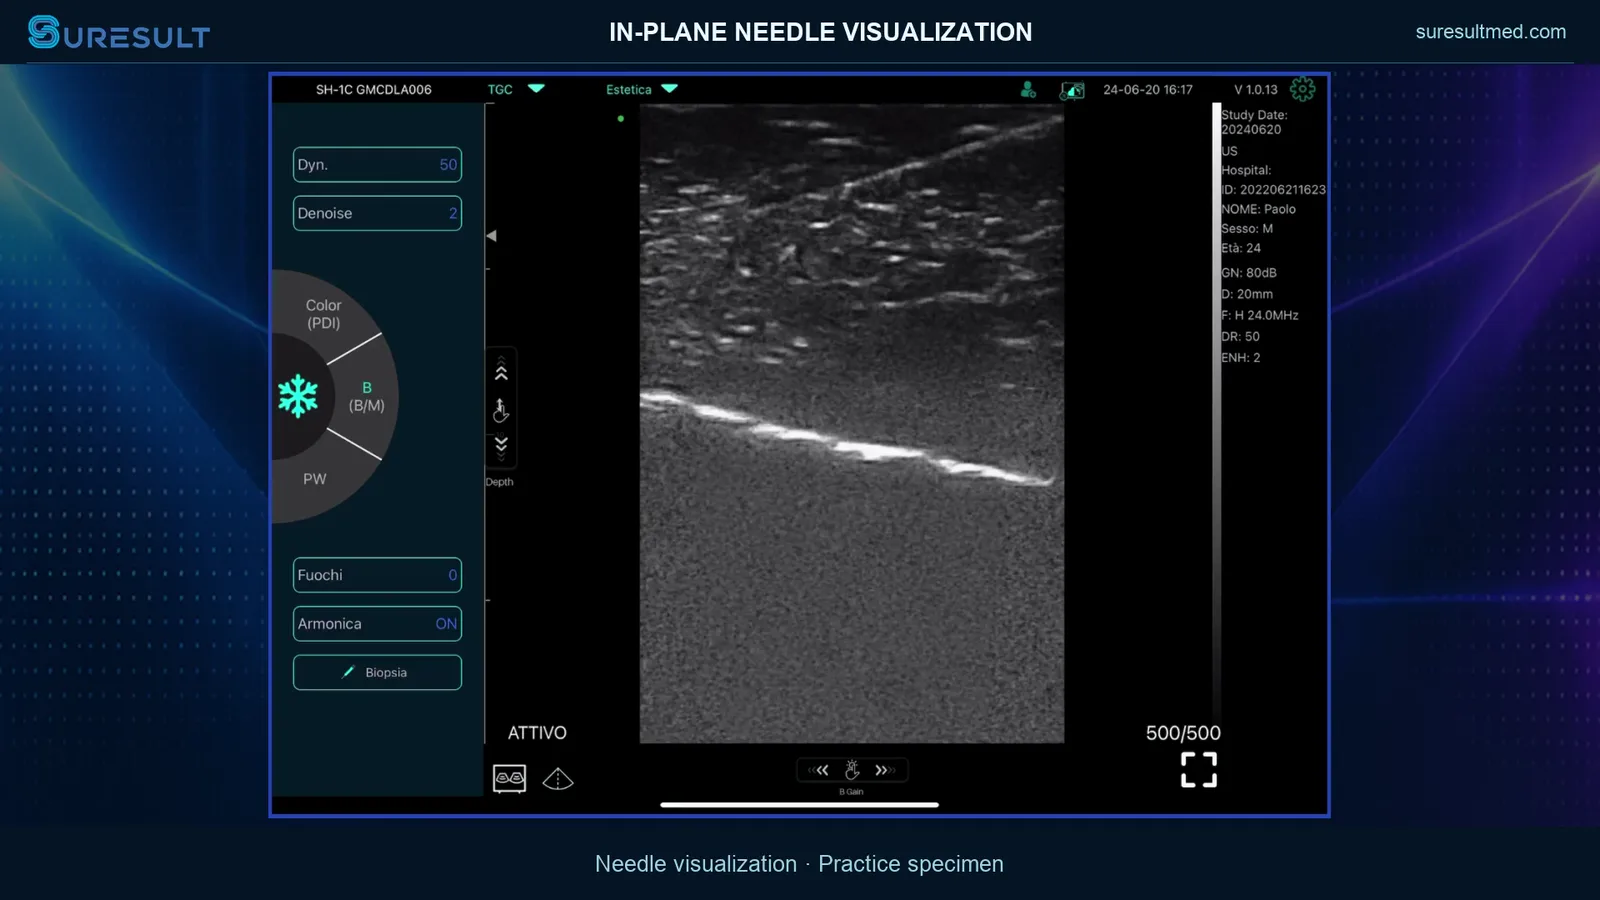Click the depth touch gesture icon

pos(501,410)
